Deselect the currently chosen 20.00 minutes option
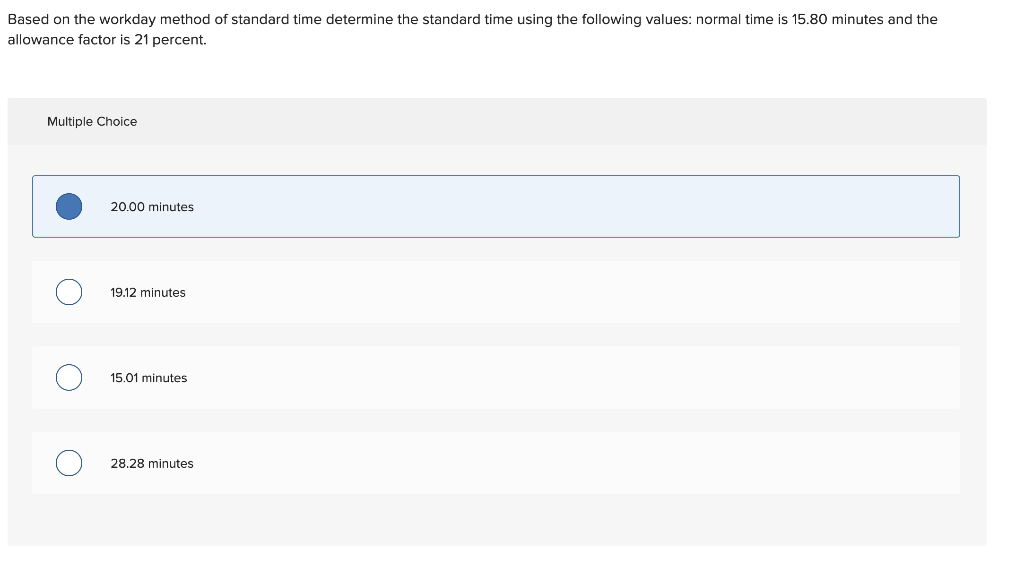Viewport: 1024px width, 583px height. [68, 206]
